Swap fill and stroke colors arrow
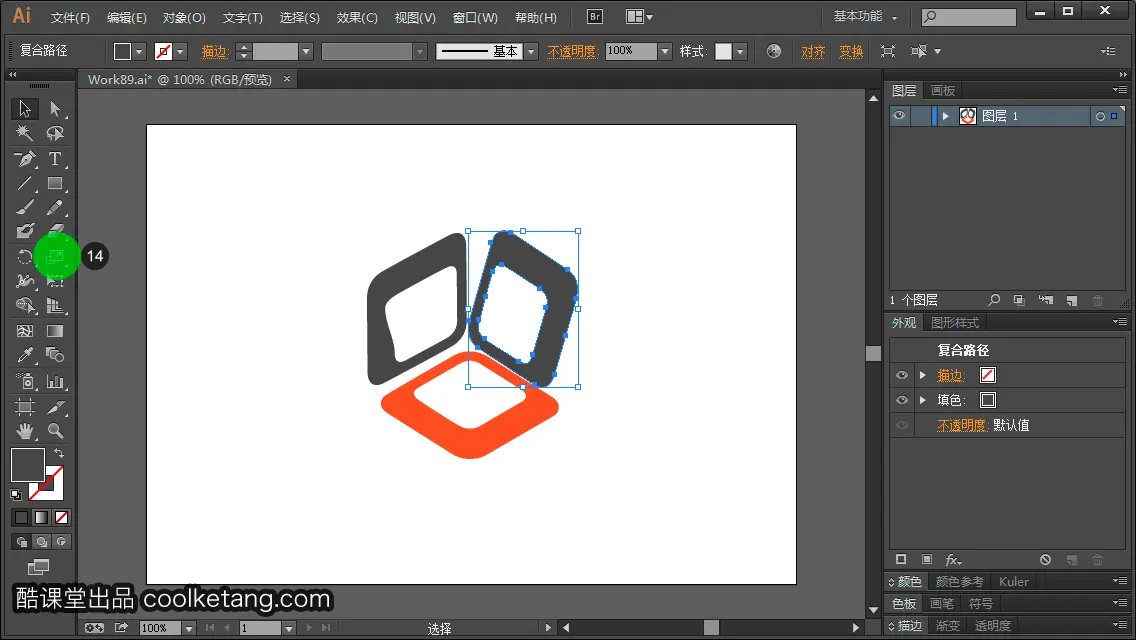 (59, 453)
